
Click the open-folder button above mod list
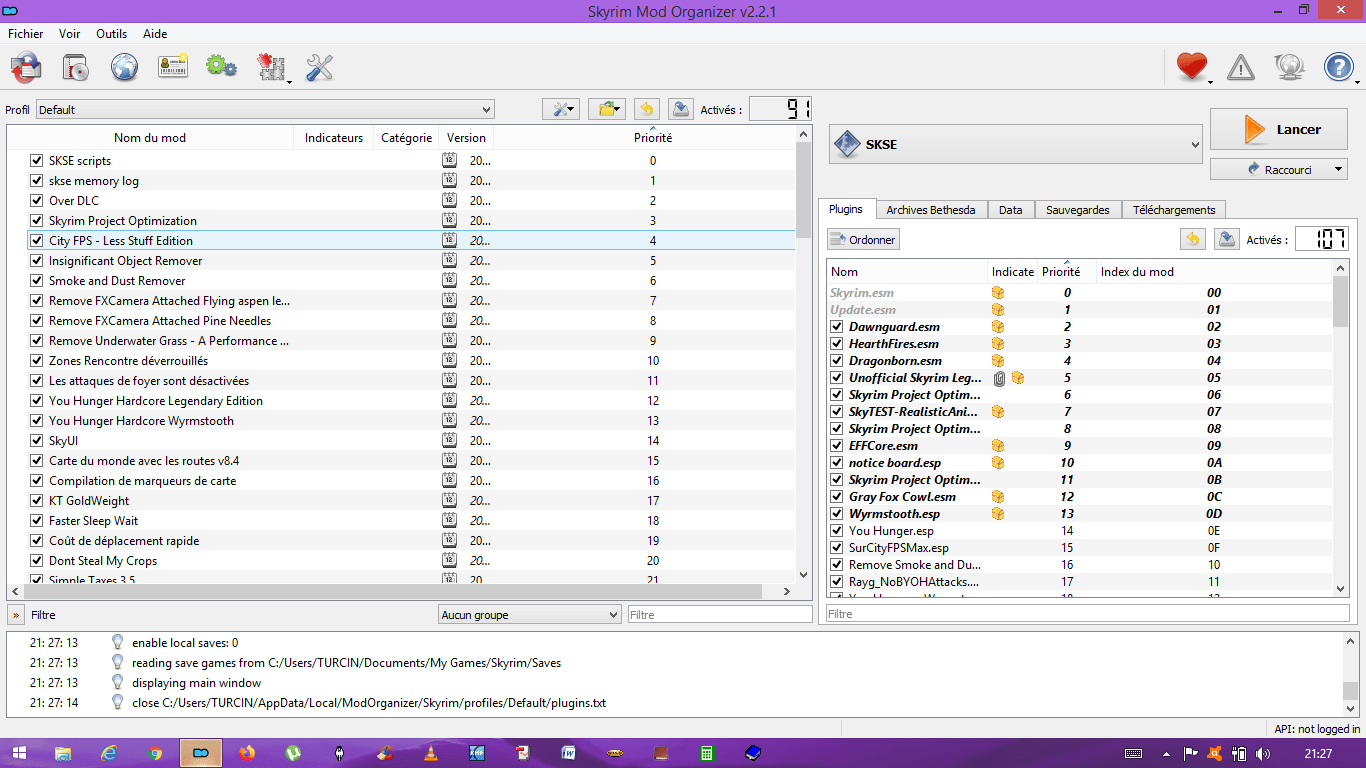coord(606,109)
